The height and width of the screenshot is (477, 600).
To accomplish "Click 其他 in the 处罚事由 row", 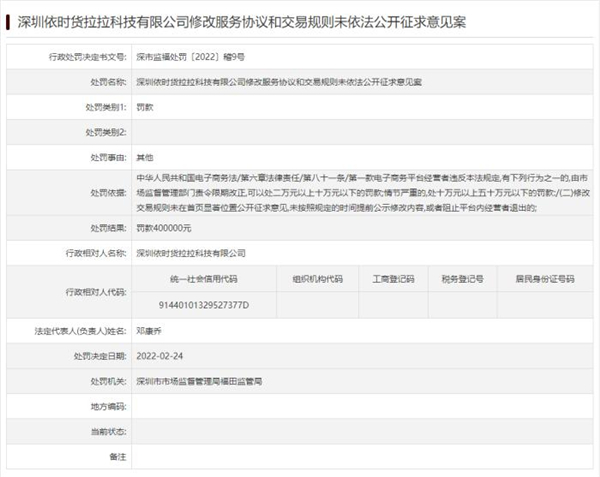I will pyautogui.click(x=144, y=157).
